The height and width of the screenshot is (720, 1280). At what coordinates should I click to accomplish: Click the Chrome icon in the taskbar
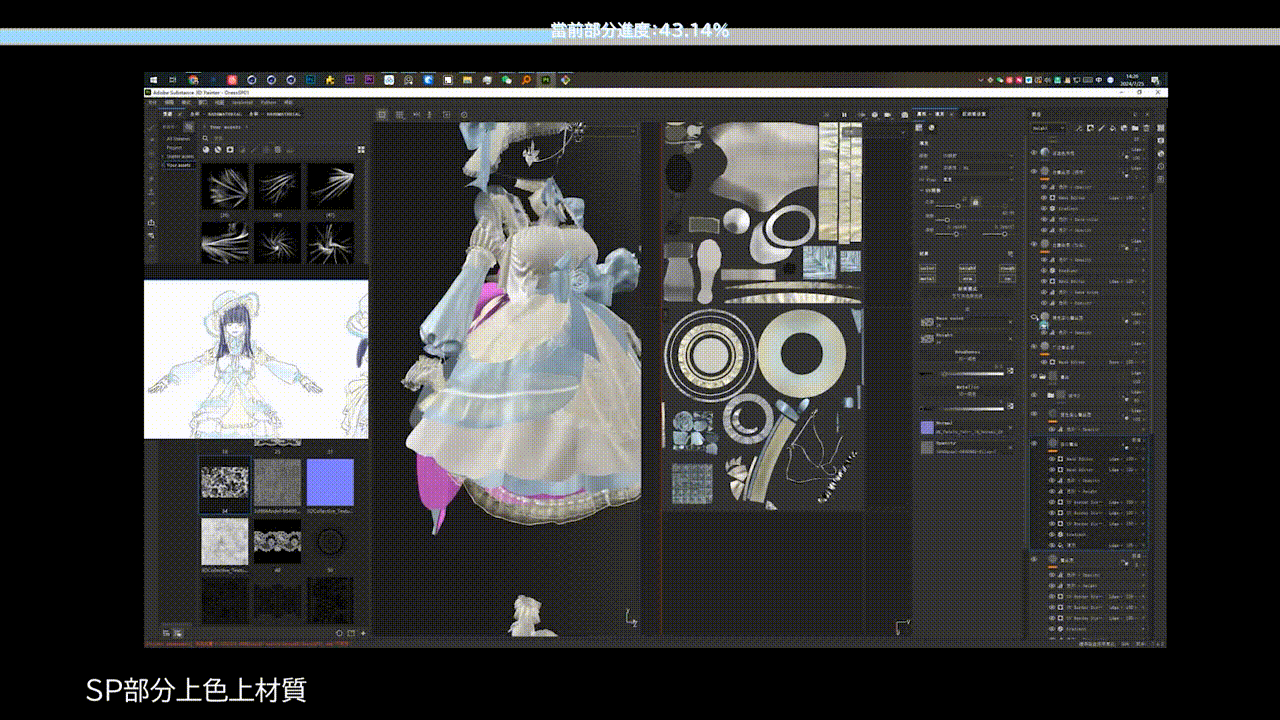[193, 80]
